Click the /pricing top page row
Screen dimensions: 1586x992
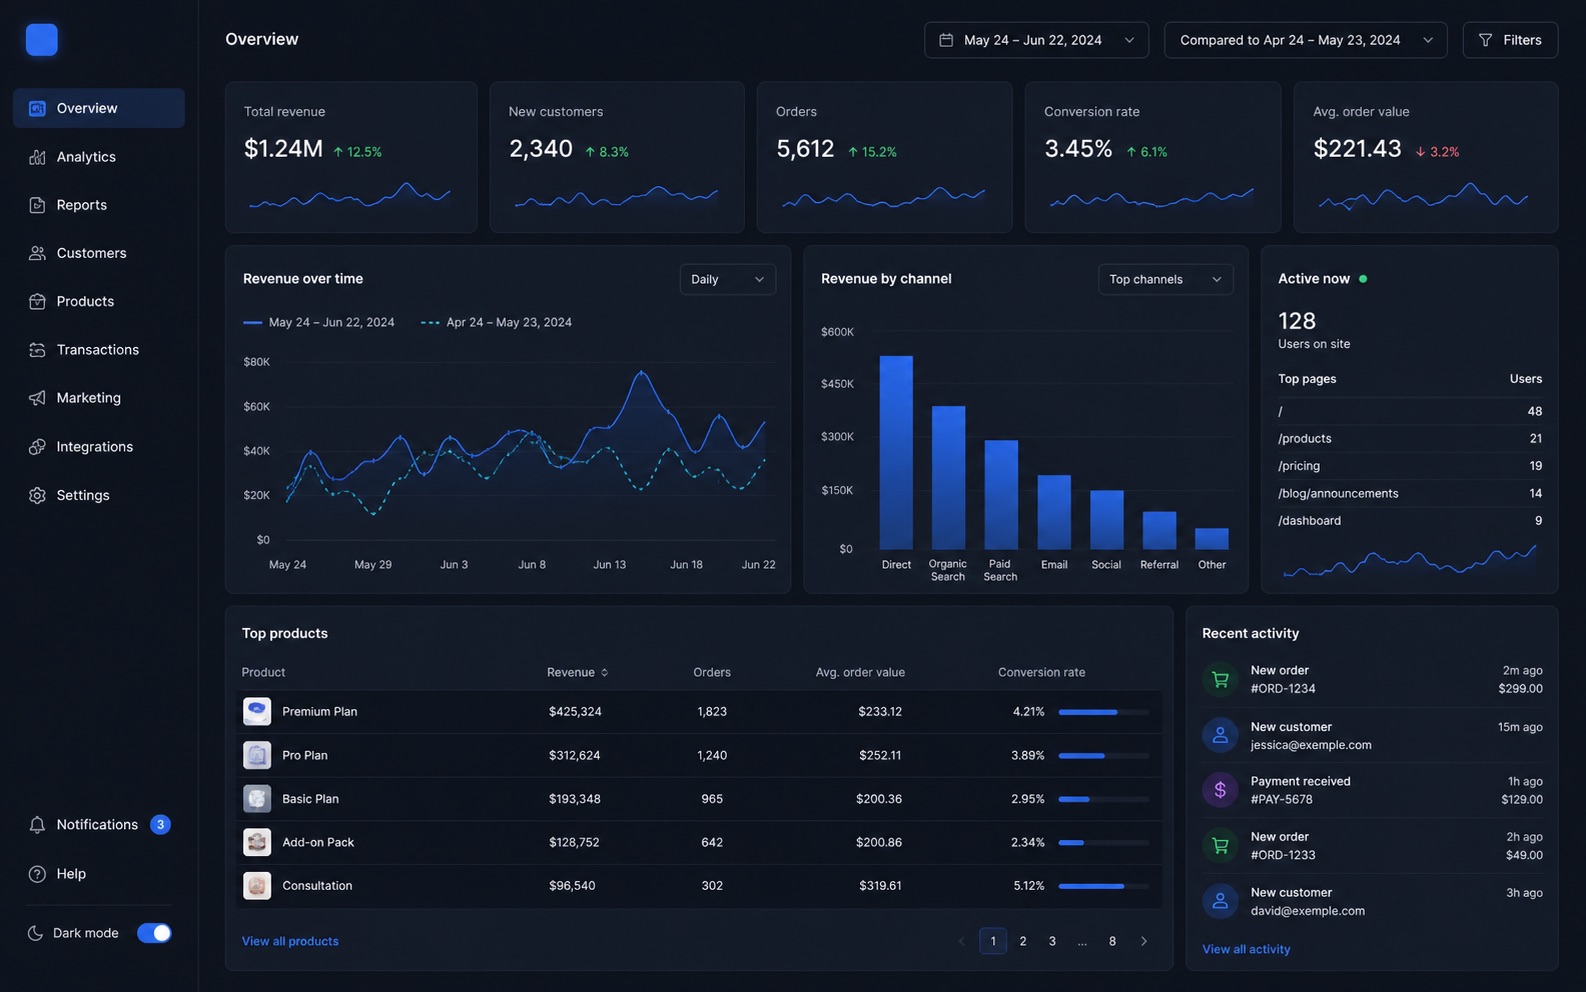(x=1410, y=466)
